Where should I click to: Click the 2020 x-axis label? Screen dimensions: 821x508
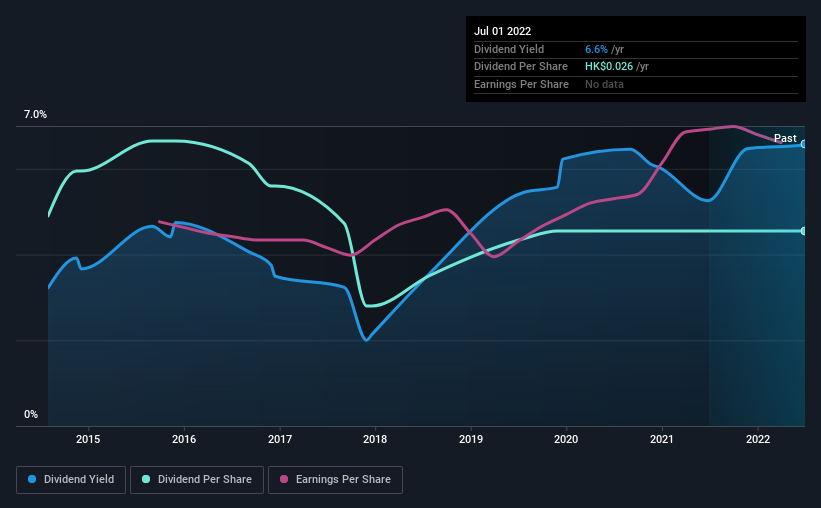point(566,439)
